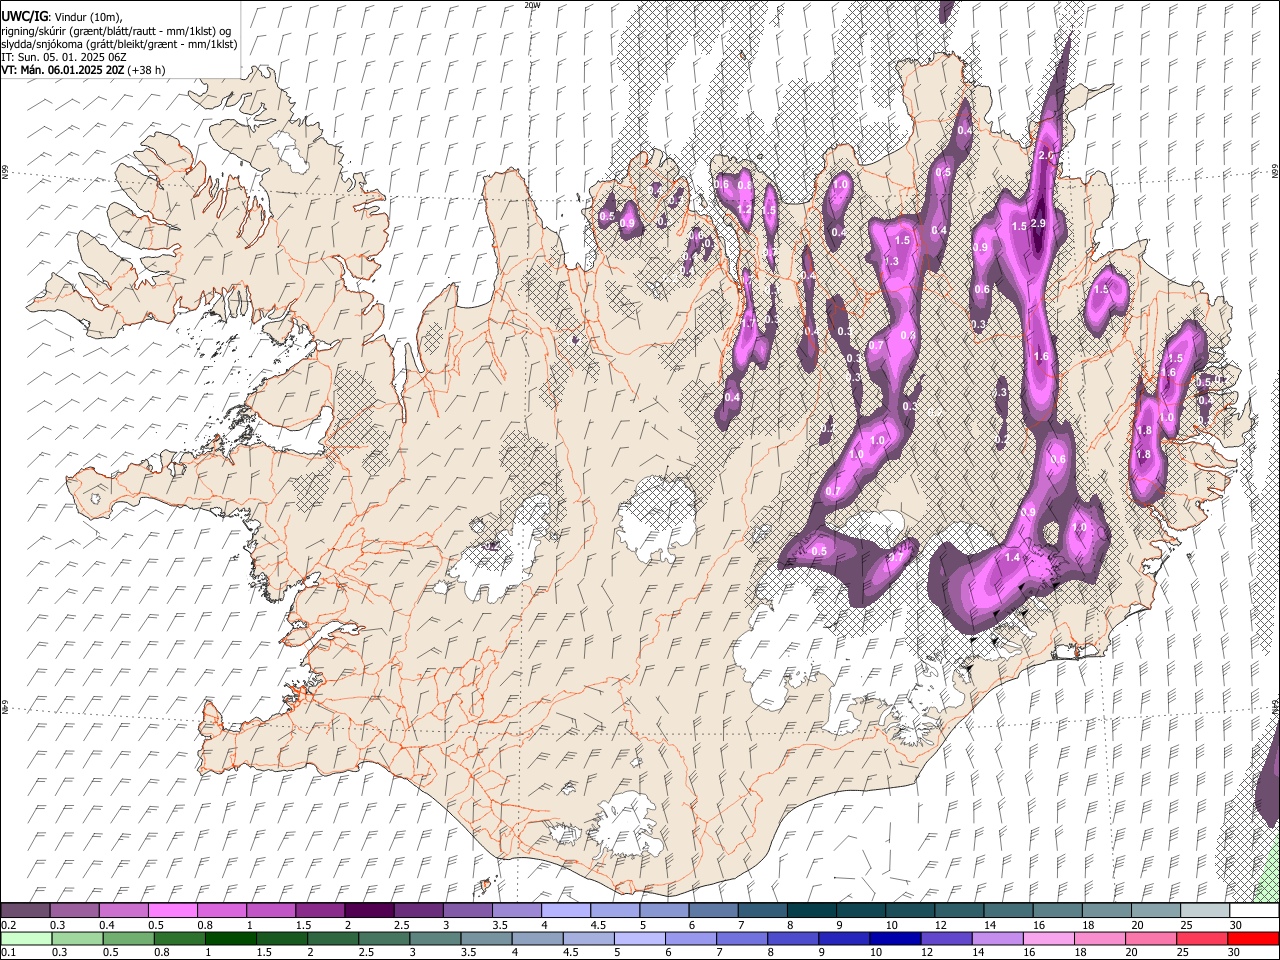Click the "12" label in bottom legend row
Screen dimensions: 1280x960
926,952
